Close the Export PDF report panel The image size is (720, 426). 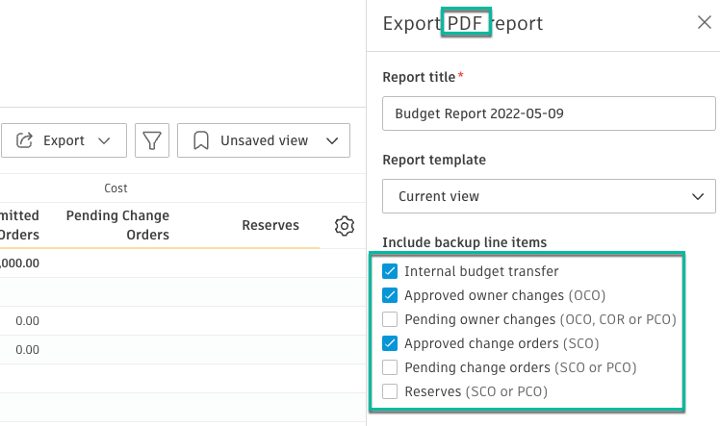[704, 22]
